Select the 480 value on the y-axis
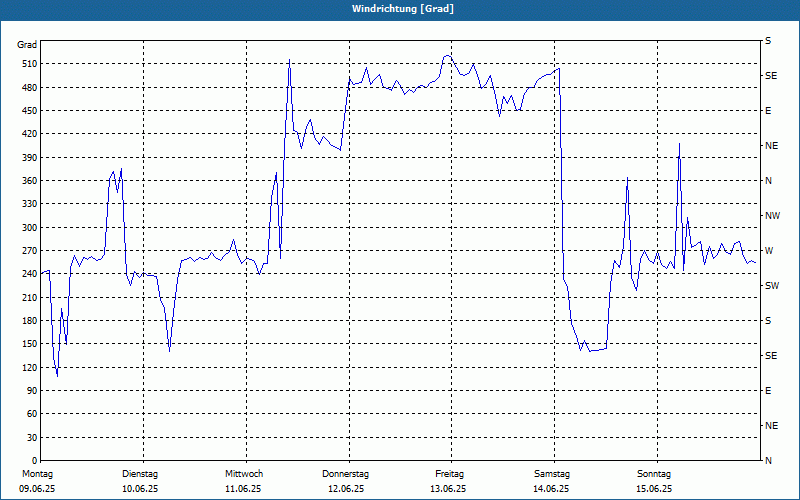 [30, 88]
